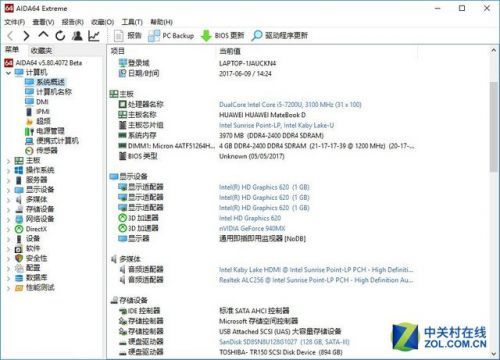The width and height of the screenshot is (500, 360).
Task: Click BIOS 更新 toolbar button
Action: point(223,36)
